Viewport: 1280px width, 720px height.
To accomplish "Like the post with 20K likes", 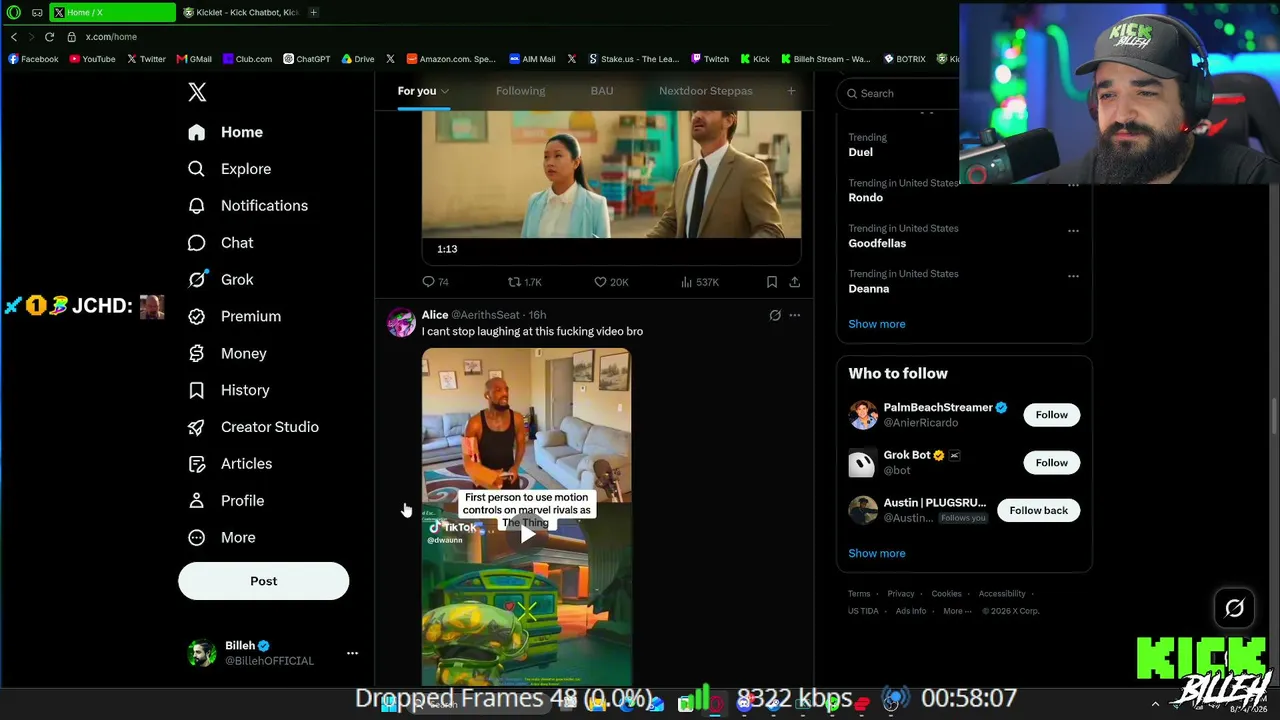I will [611, 282].
